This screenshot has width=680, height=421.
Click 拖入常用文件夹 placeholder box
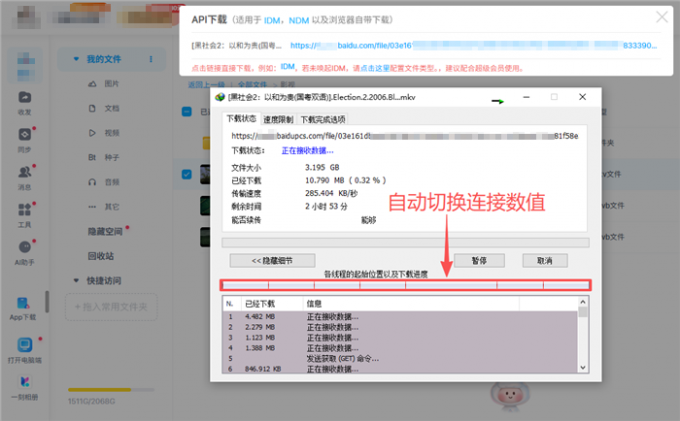coord(111,307)
